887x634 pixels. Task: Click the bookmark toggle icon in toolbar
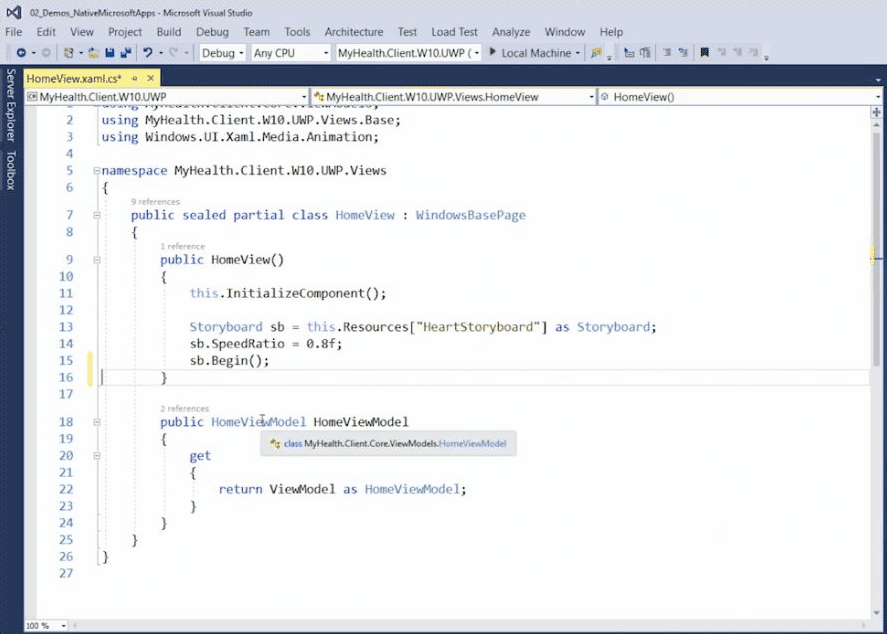[x=704, y=53]
